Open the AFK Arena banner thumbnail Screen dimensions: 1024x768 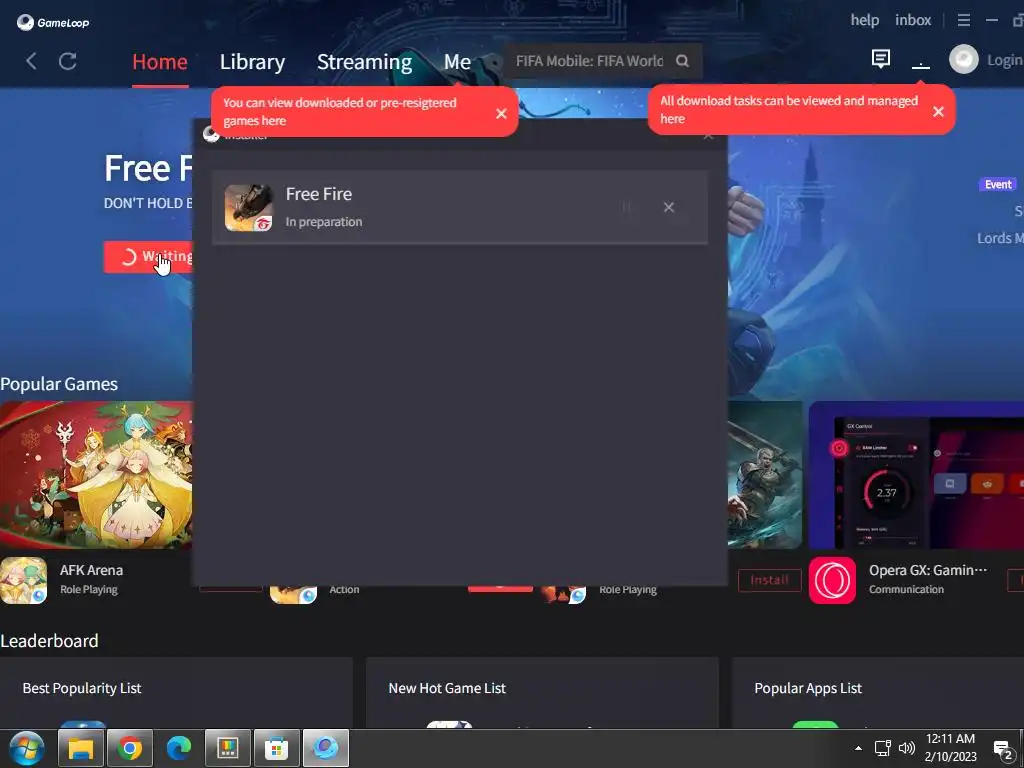(96, 475)
